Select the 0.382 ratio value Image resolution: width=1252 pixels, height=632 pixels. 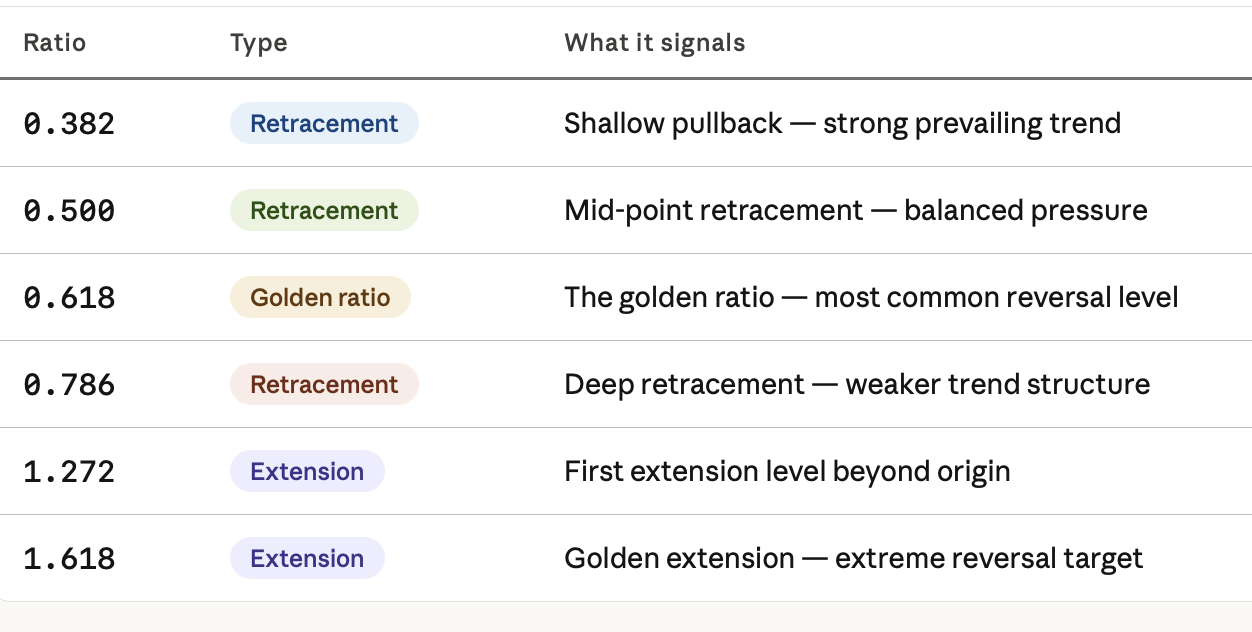69,124
